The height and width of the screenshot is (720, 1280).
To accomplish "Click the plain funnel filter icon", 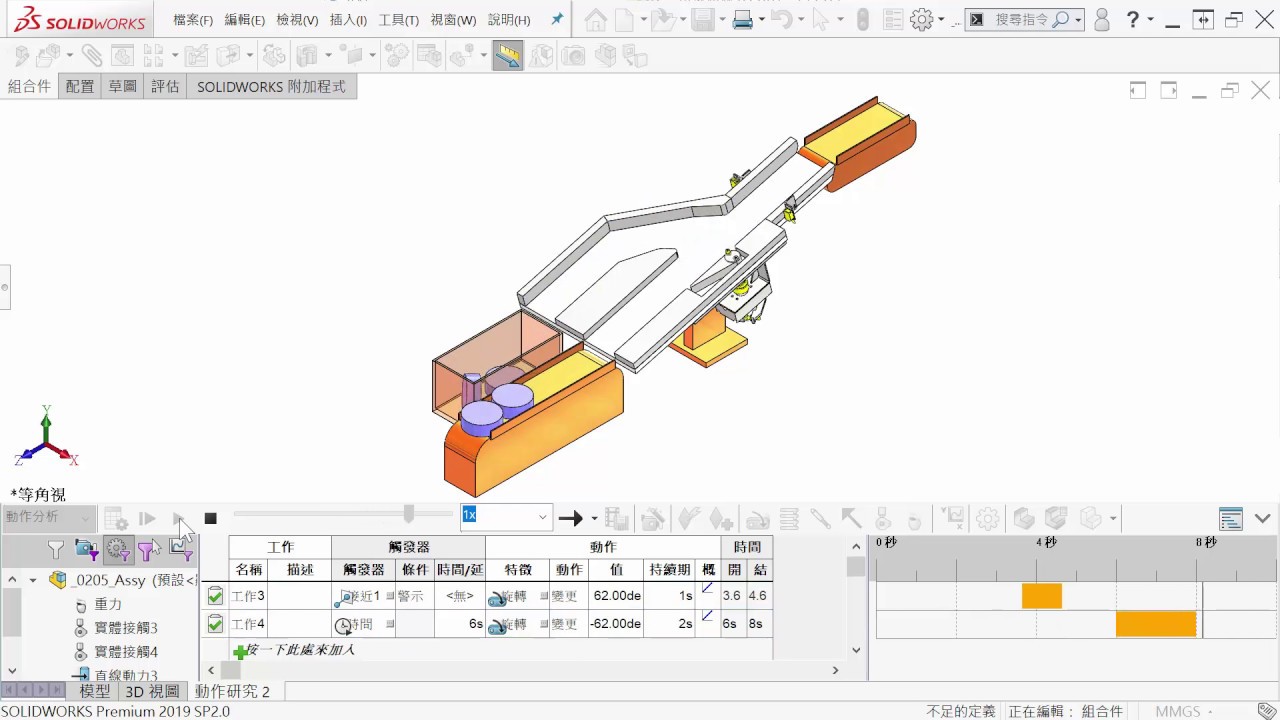I will coord(56,549).
